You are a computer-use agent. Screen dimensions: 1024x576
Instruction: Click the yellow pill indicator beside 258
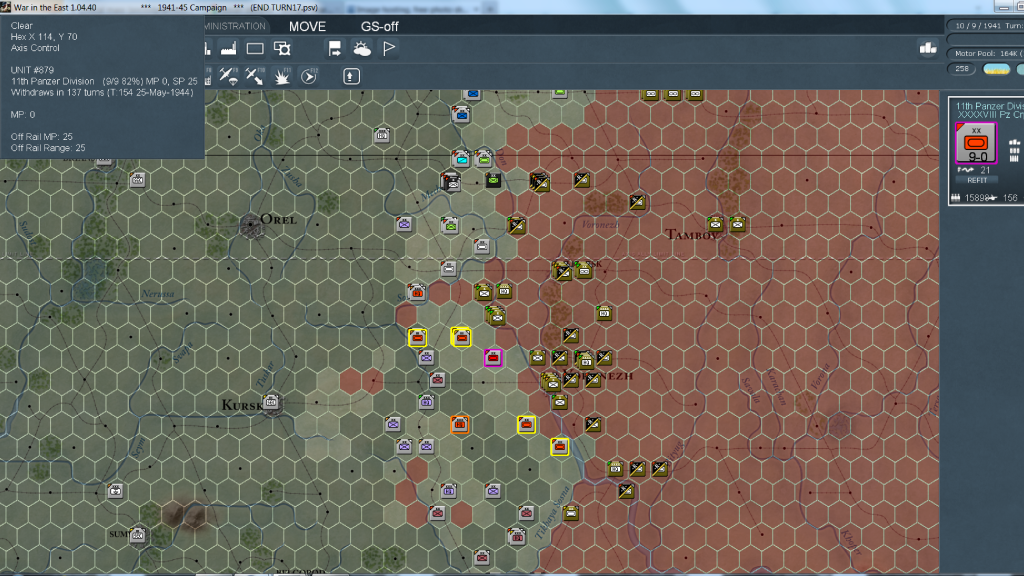(996, 69)
